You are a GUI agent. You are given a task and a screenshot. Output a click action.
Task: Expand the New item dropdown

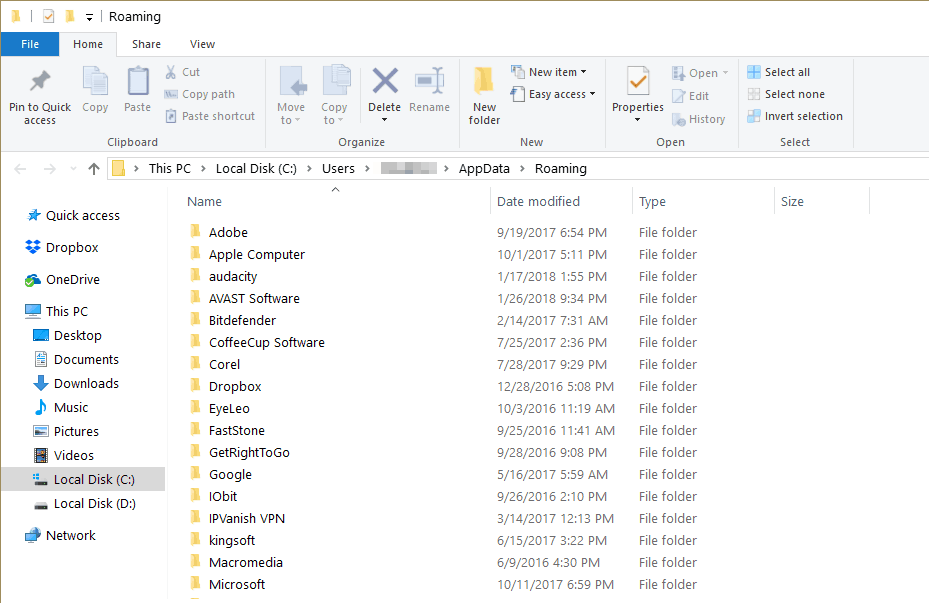[549, 72]
